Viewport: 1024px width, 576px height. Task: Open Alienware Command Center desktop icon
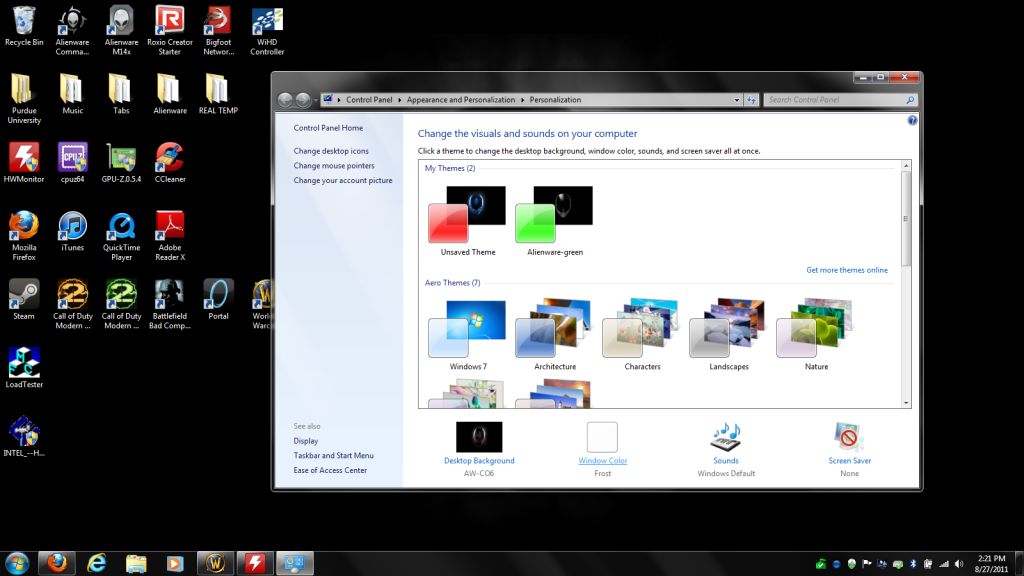tap(72, 30)
